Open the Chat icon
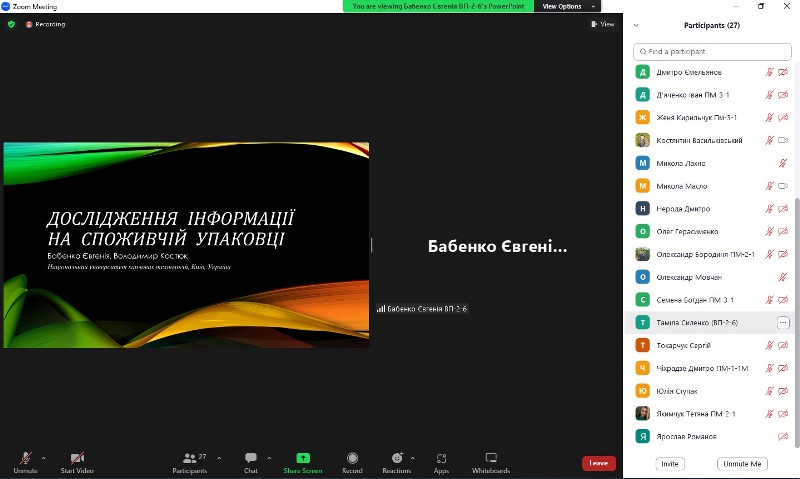800x479 pixels. click(251, 458)
